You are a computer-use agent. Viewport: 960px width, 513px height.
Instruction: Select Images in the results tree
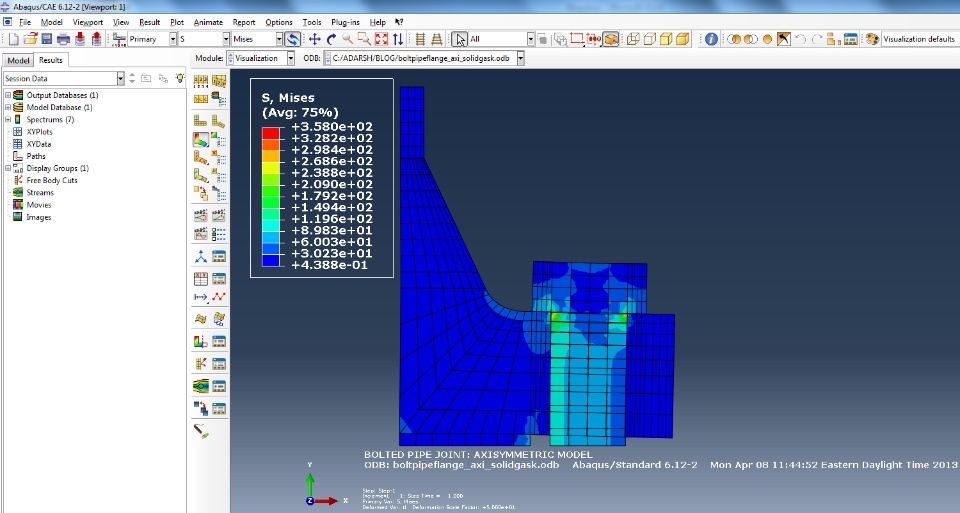coord(39,217)
